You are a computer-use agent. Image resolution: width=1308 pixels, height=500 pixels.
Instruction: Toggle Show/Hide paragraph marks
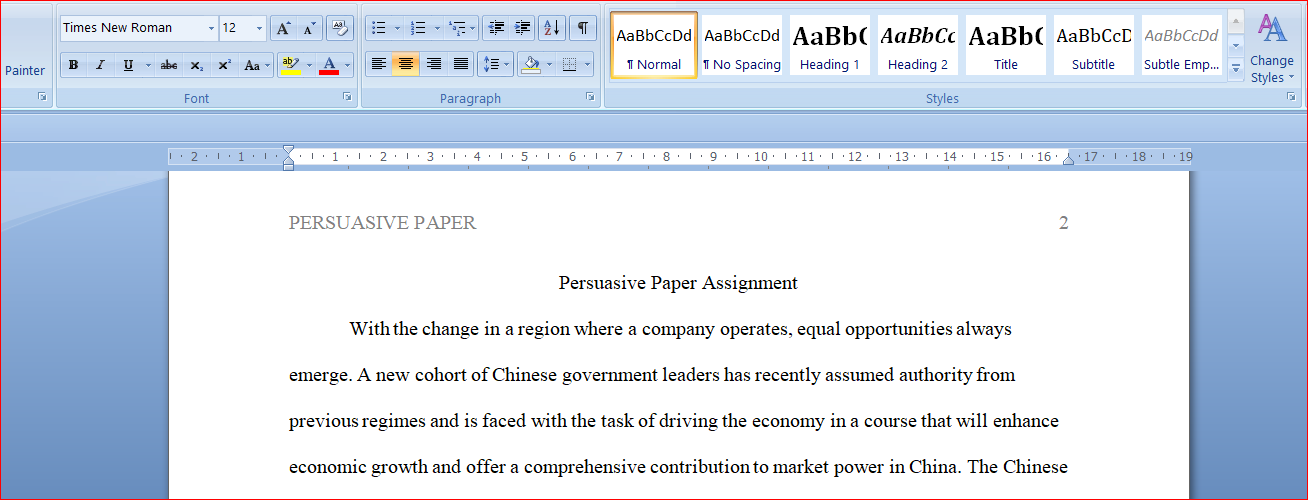[x=583, y=28]
